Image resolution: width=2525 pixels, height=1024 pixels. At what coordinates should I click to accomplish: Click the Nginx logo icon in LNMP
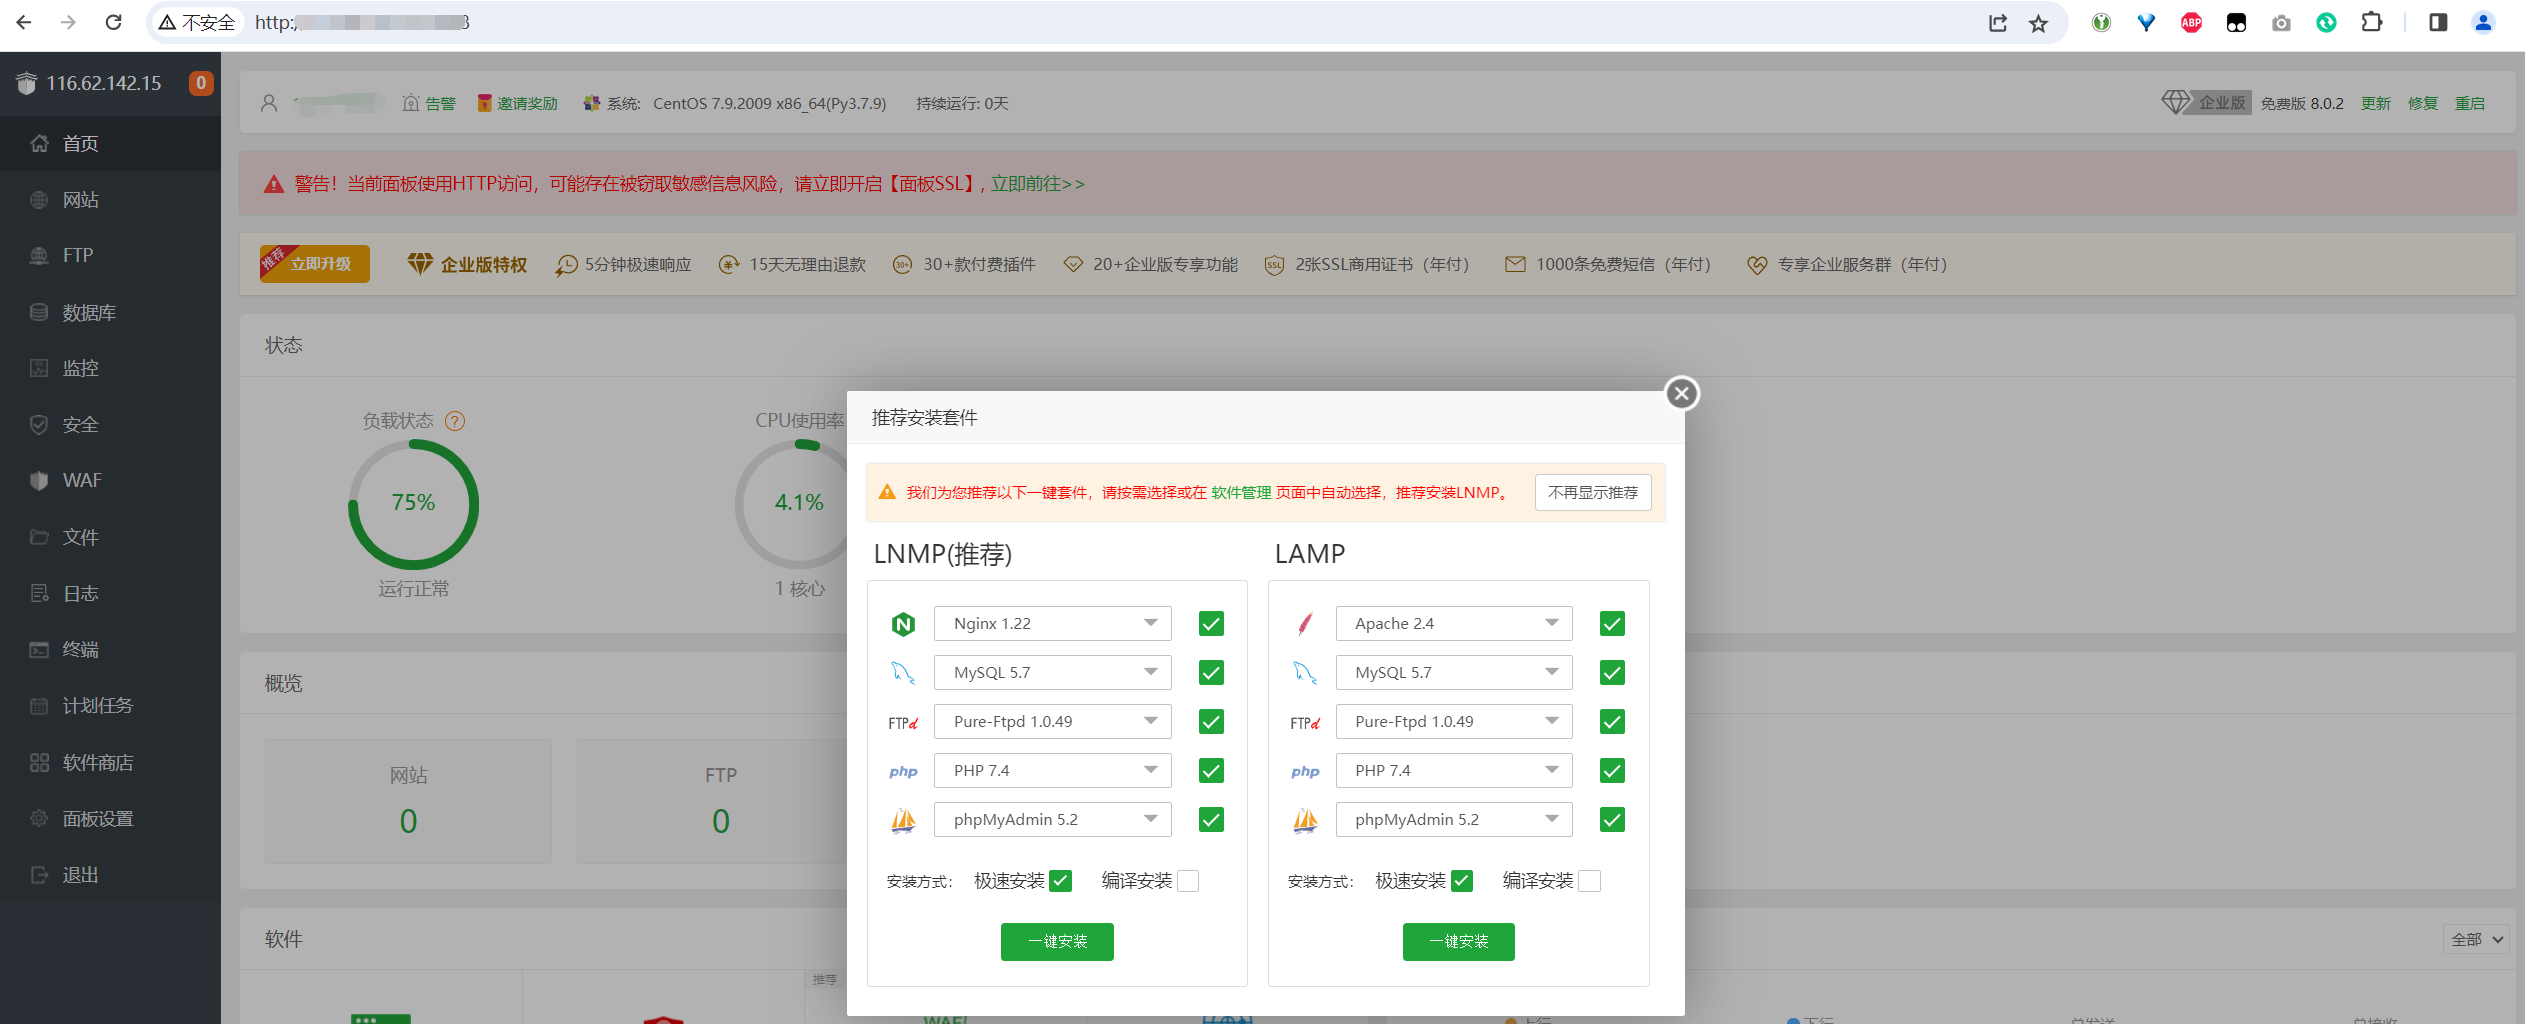coord(903,624)
